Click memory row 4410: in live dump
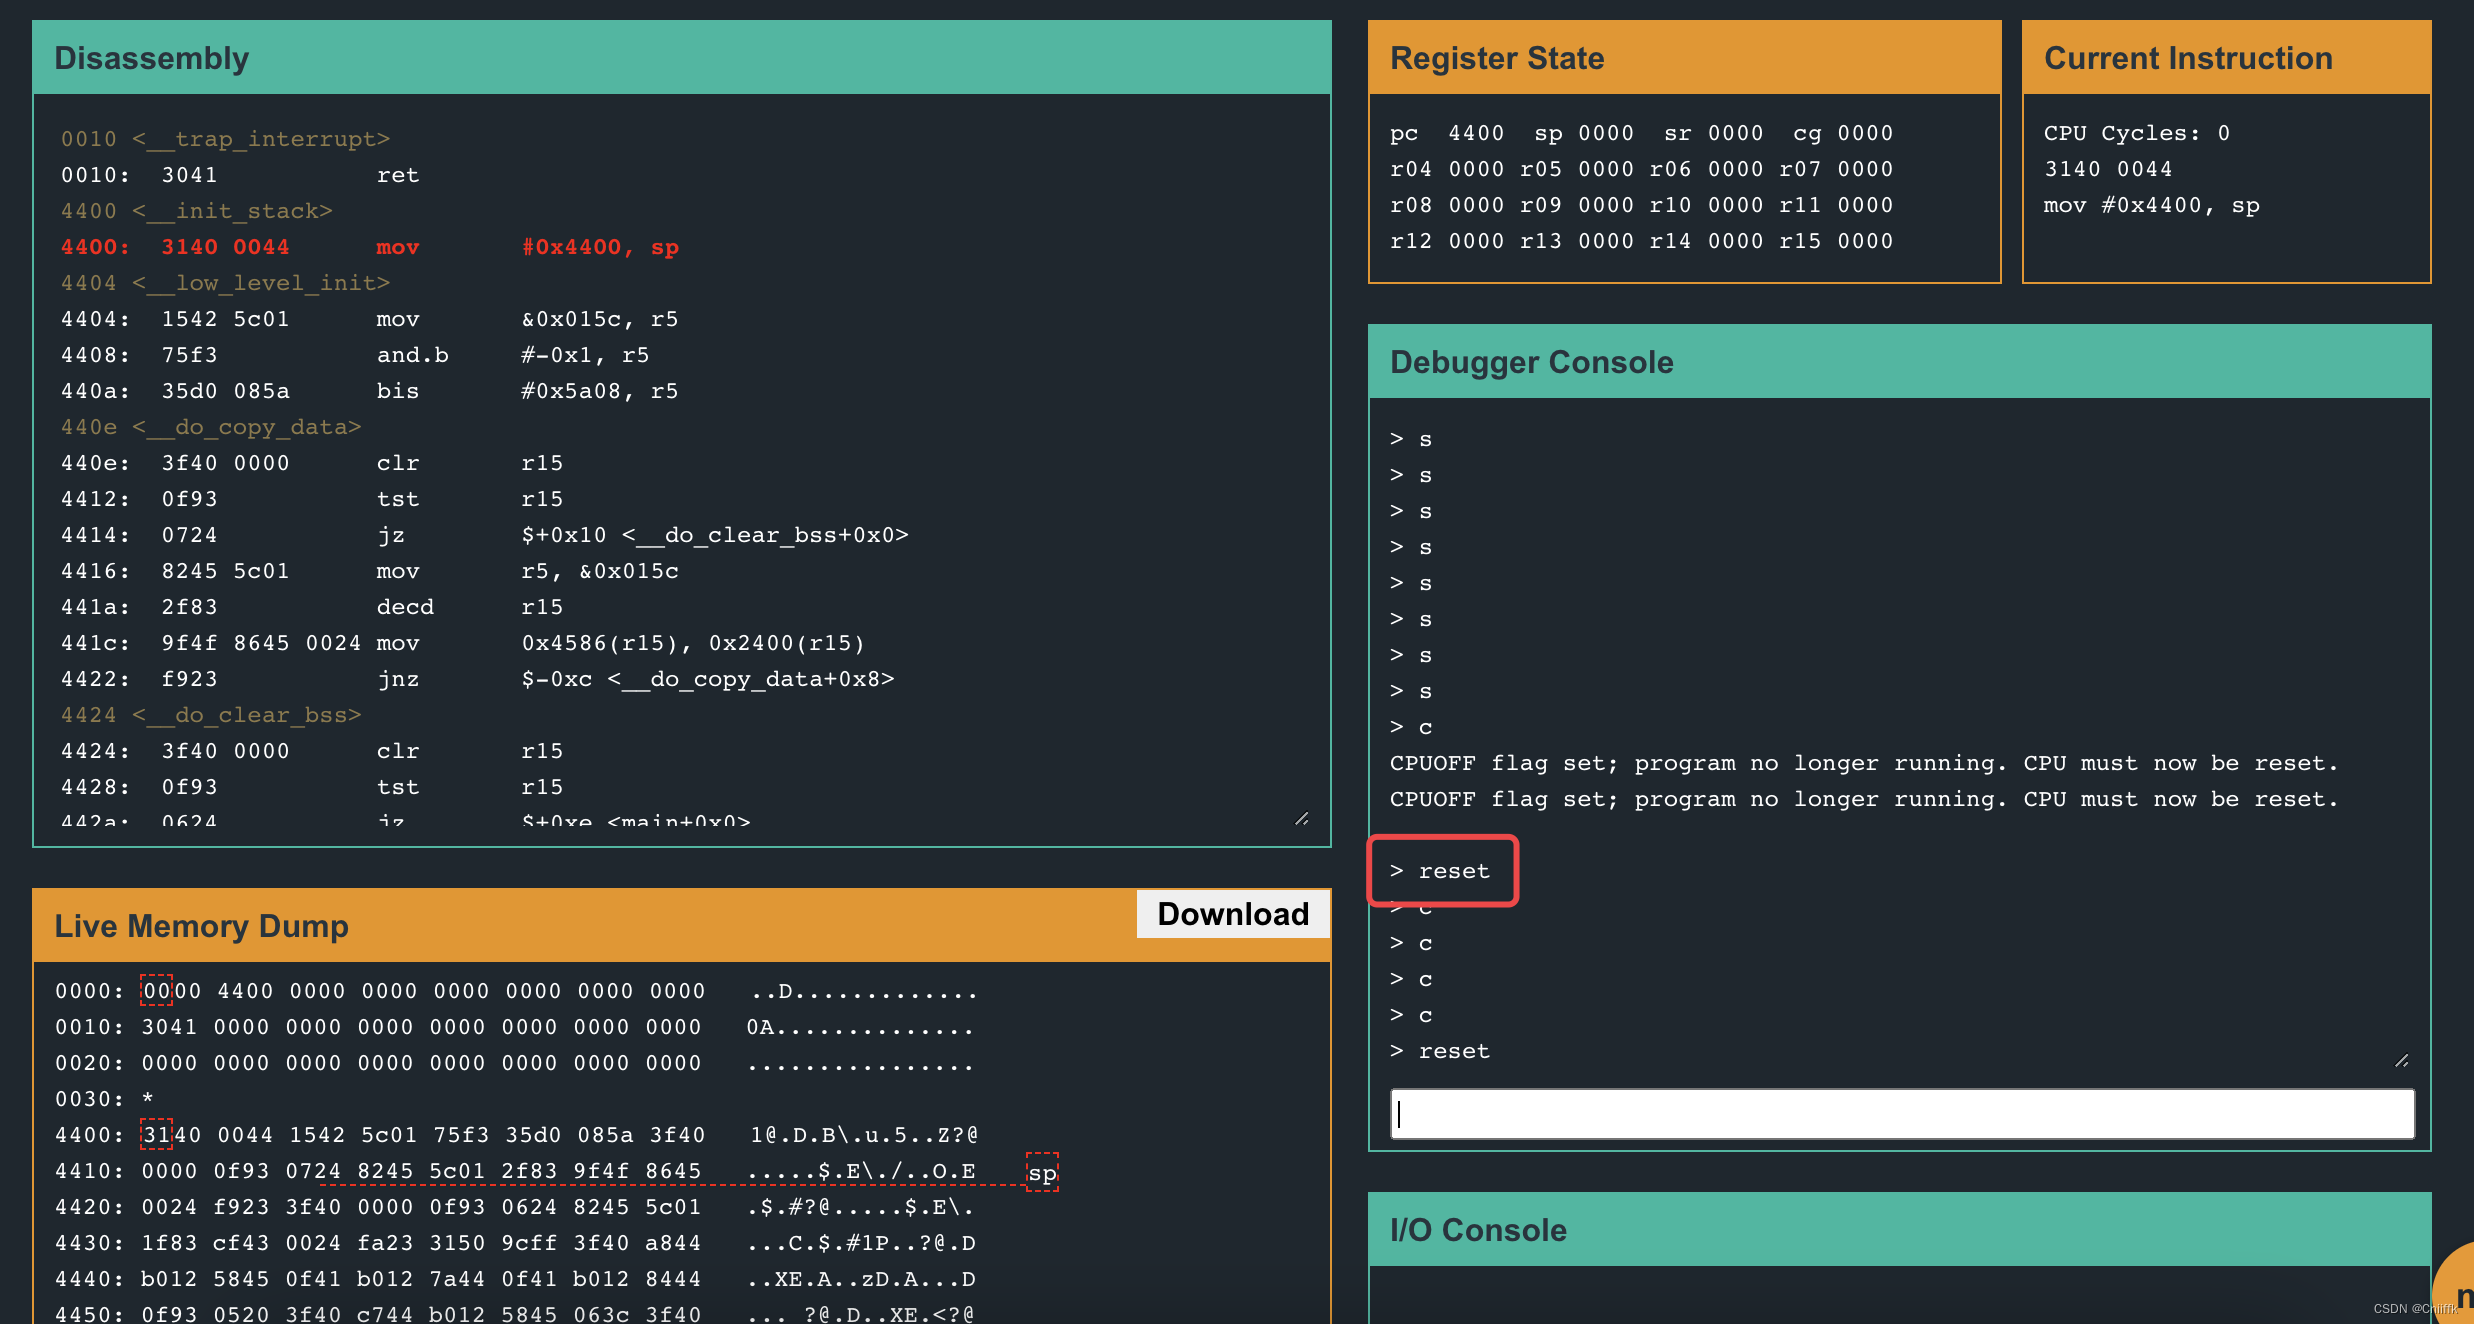 514,1171
